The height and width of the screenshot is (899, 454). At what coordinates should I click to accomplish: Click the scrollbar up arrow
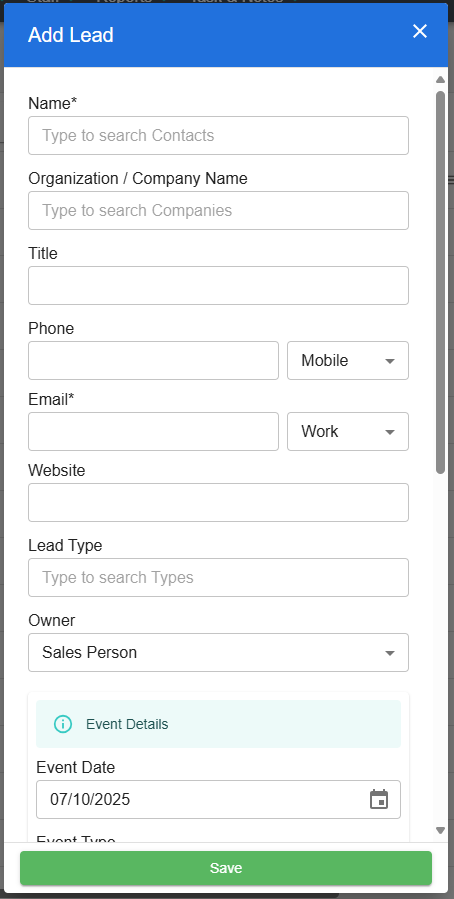pyautogui.click(x=440, y=80)
